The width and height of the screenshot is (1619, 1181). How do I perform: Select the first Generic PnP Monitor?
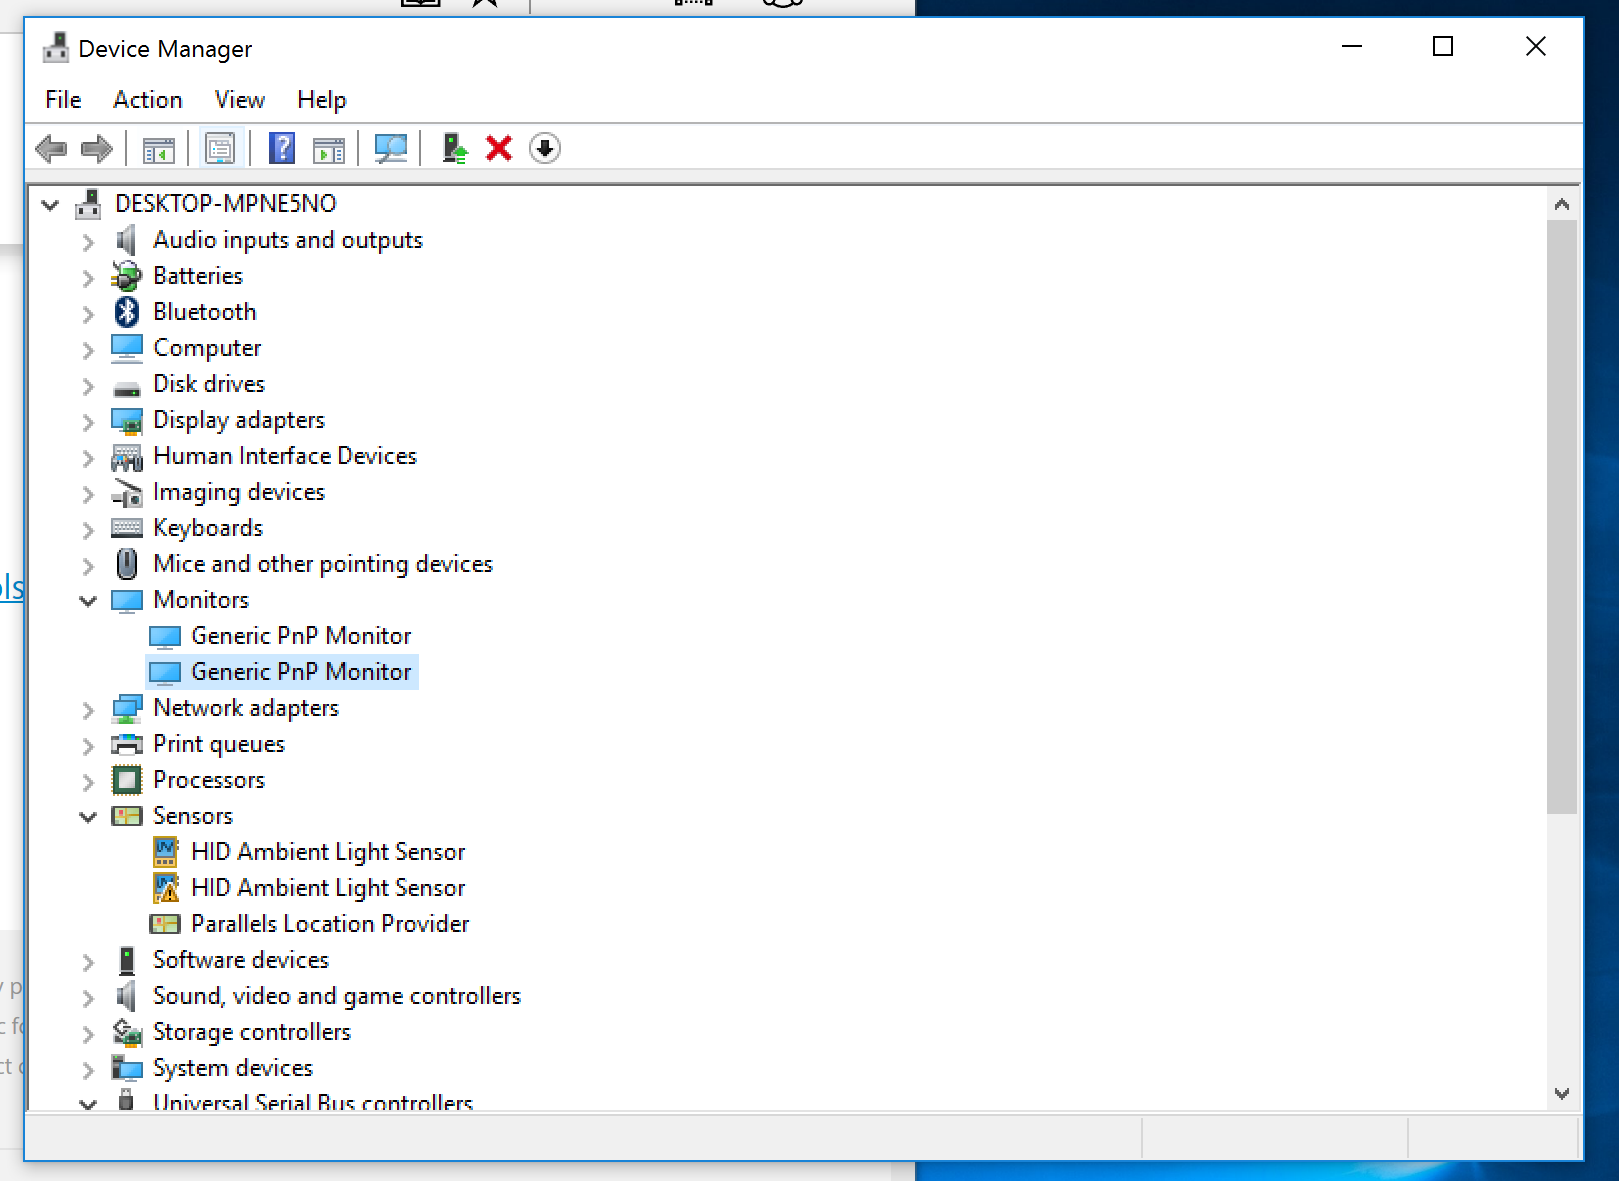pos(301,636)
